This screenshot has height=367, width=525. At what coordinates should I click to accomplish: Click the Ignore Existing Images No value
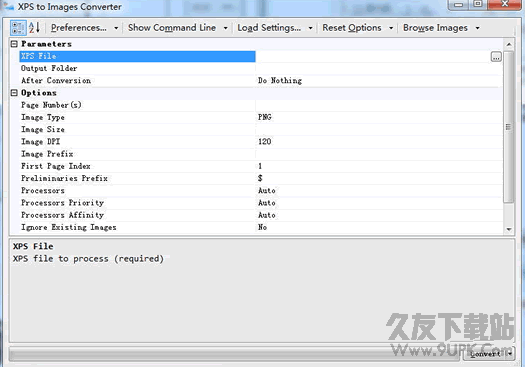point(262,227)
